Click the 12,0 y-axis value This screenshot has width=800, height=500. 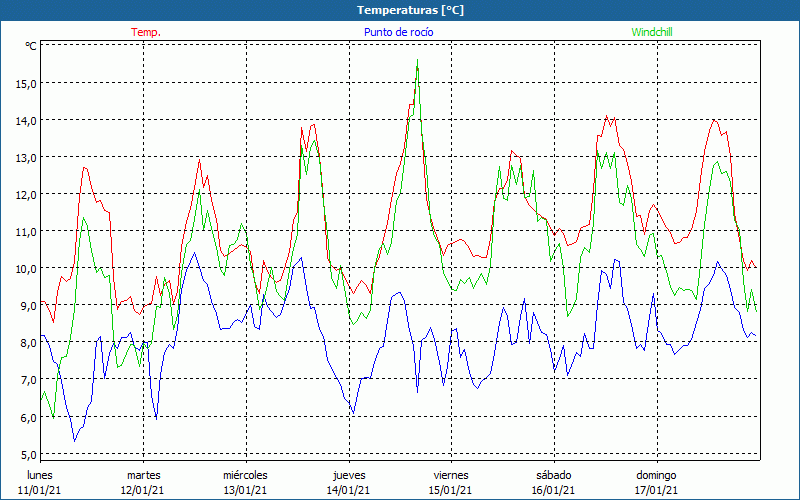pos(26,195)
